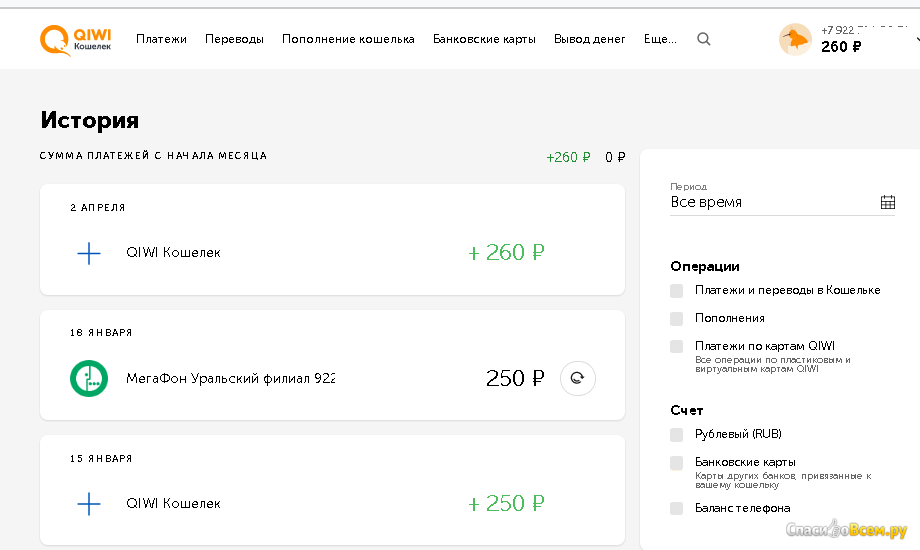
Task: Open the Период Все время selector
Action: (x=782, y=202)
